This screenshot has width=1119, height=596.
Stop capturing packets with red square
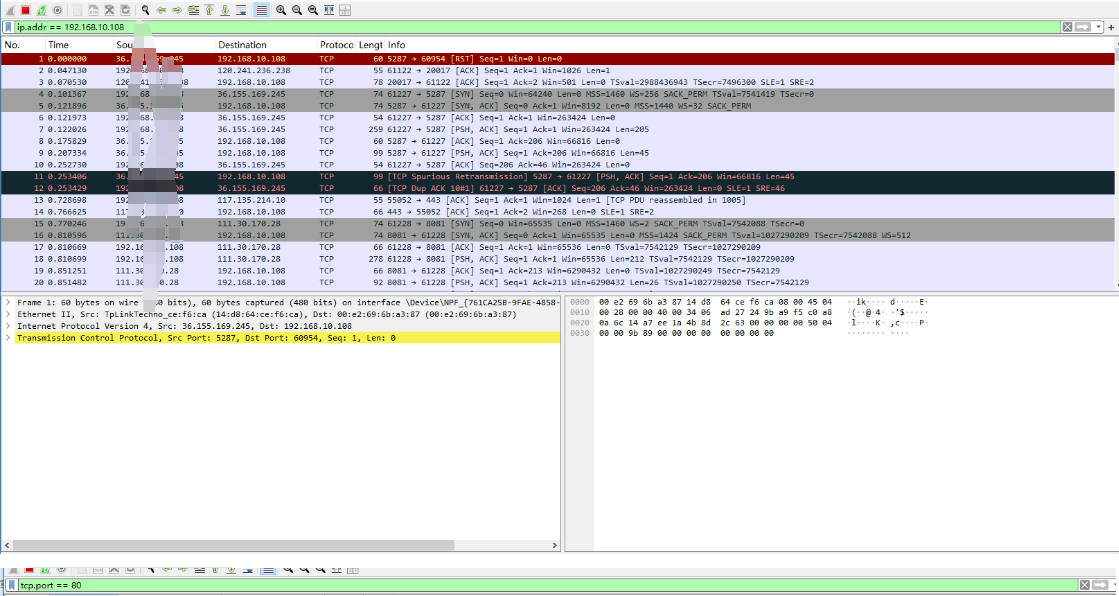[x=26, y=10]
